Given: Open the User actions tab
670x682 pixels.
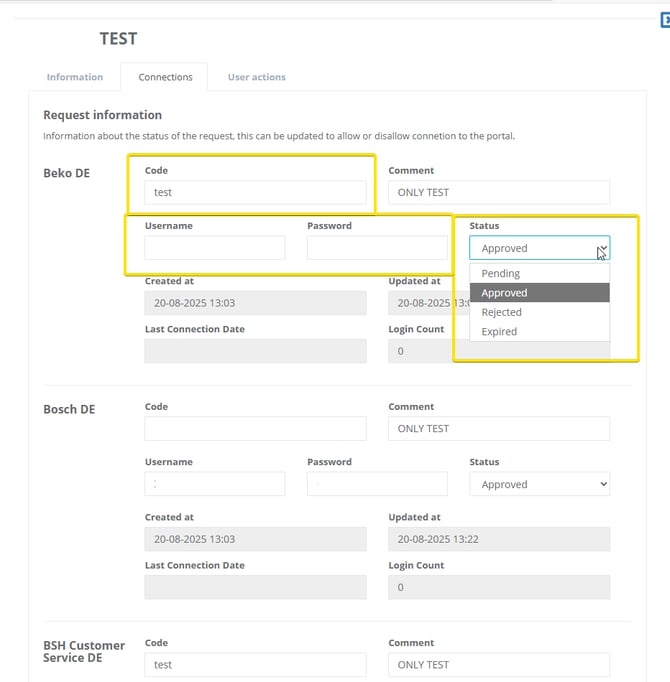Looking at the screenshot, I should (256, 77).
